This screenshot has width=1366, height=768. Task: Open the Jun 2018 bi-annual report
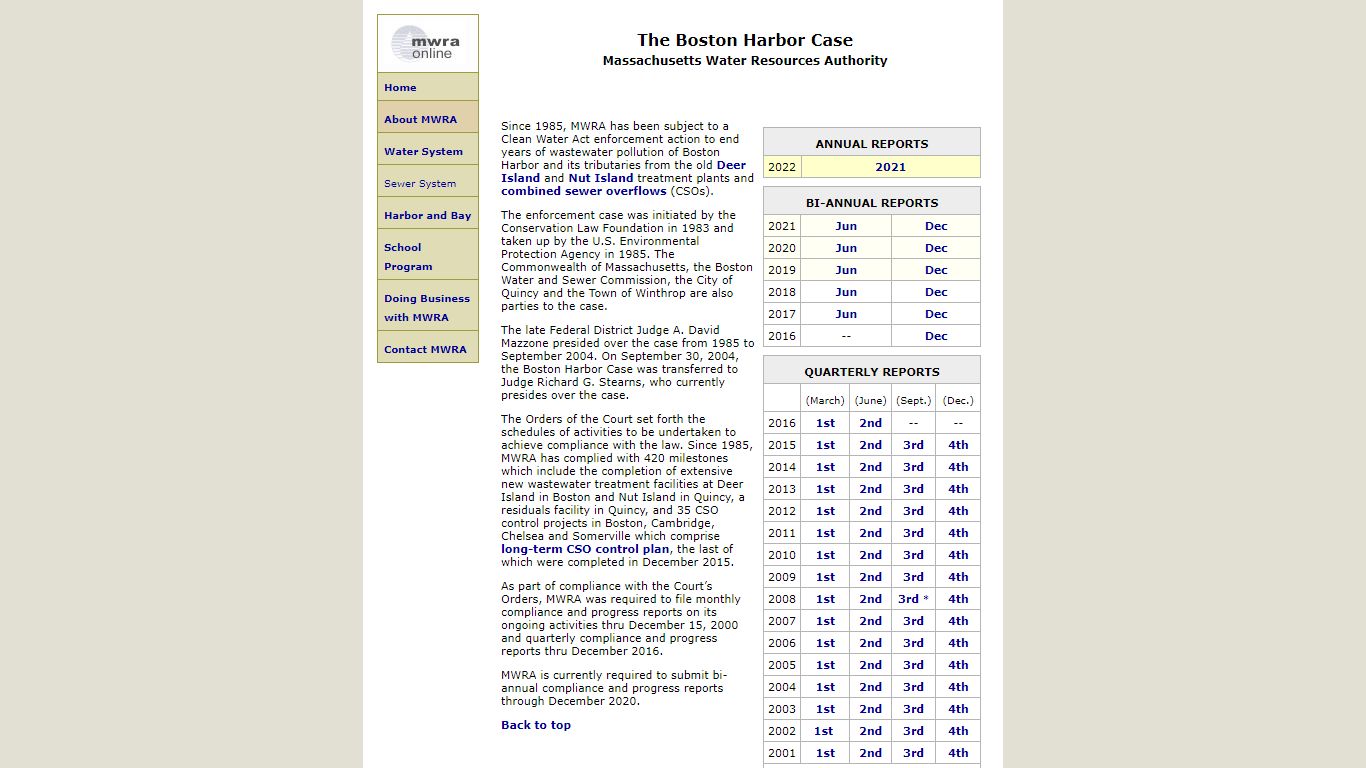[x=846, y=292]
